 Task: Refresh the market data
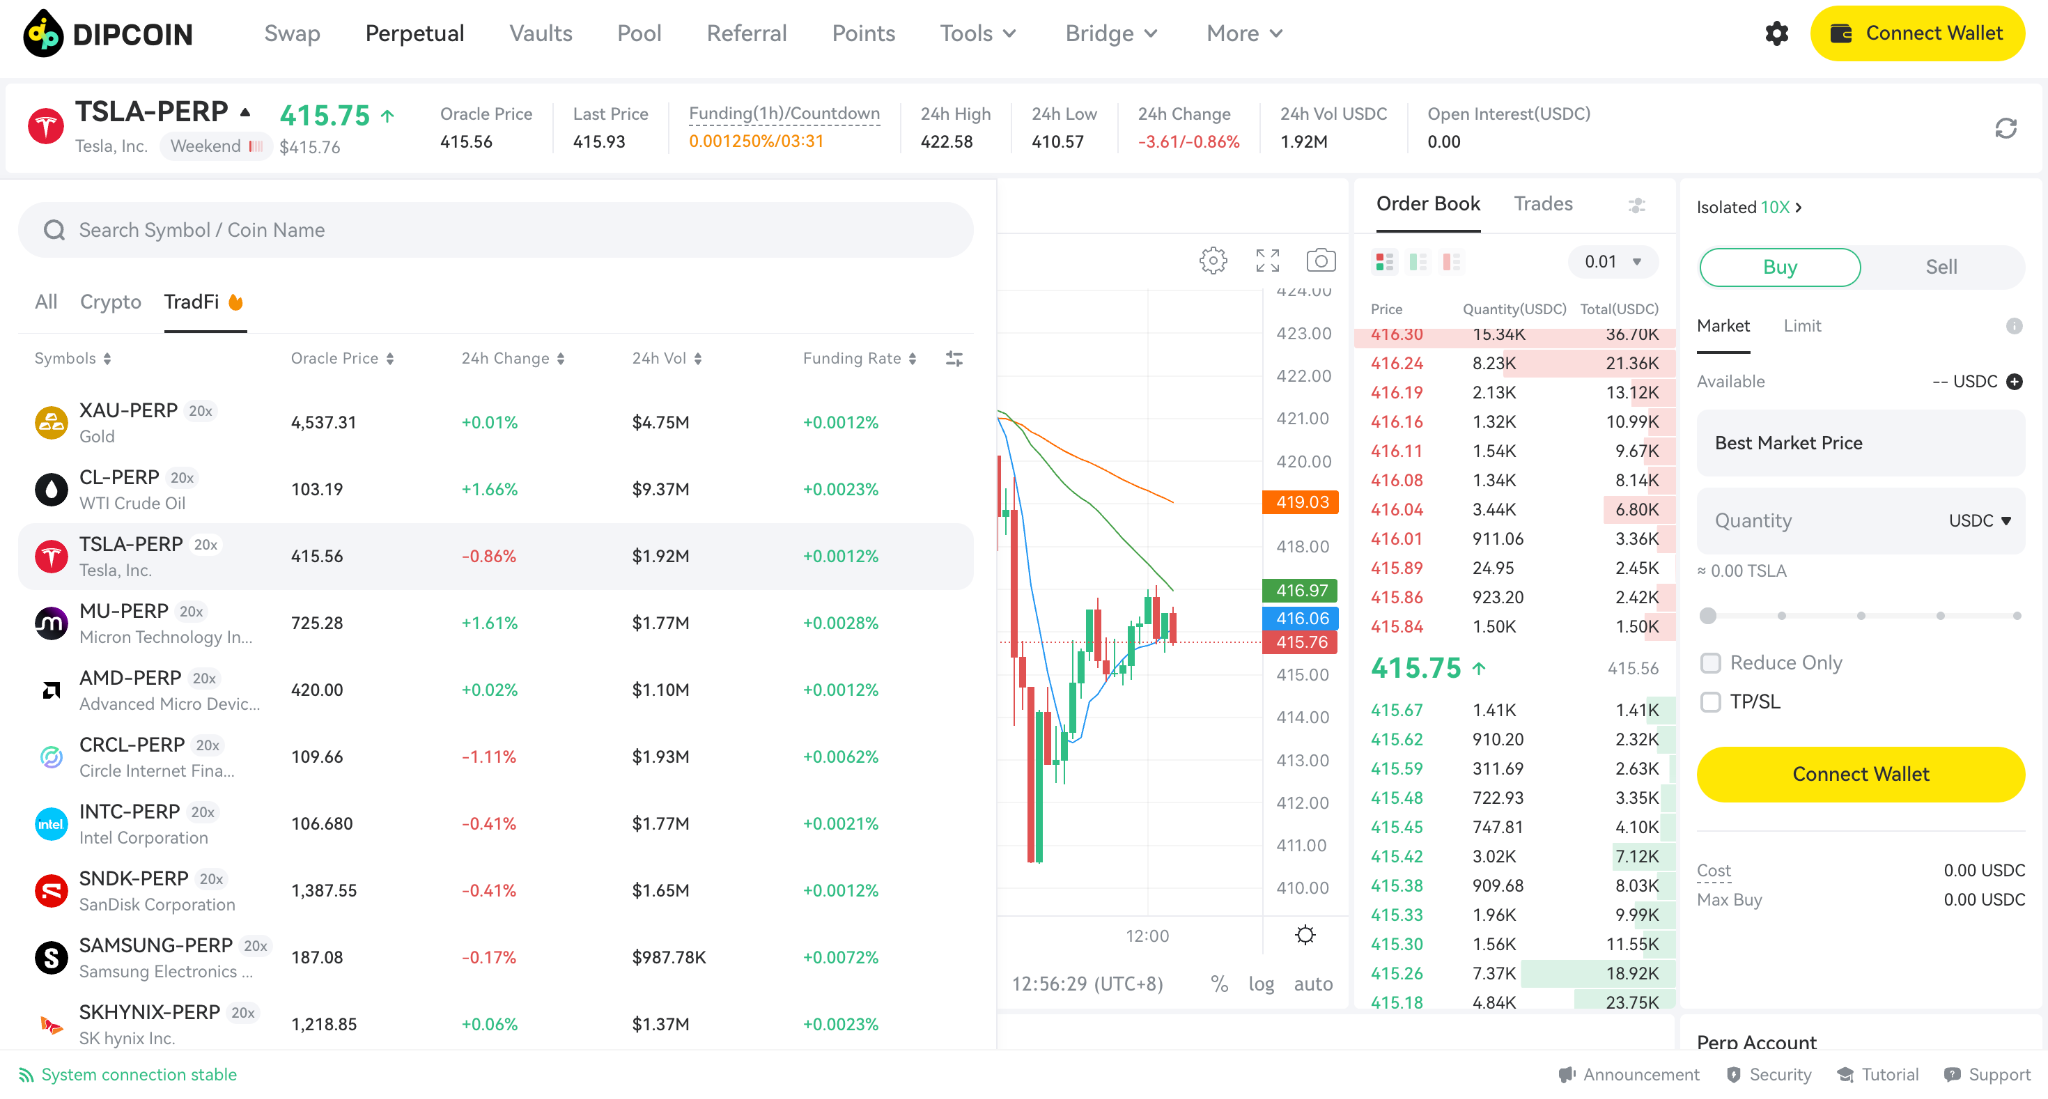click(2006, 128)
